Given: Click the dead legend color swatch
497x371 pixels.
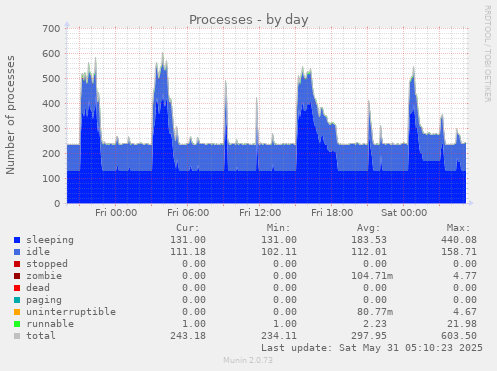Looking at the screenshot, I should 17,288.
